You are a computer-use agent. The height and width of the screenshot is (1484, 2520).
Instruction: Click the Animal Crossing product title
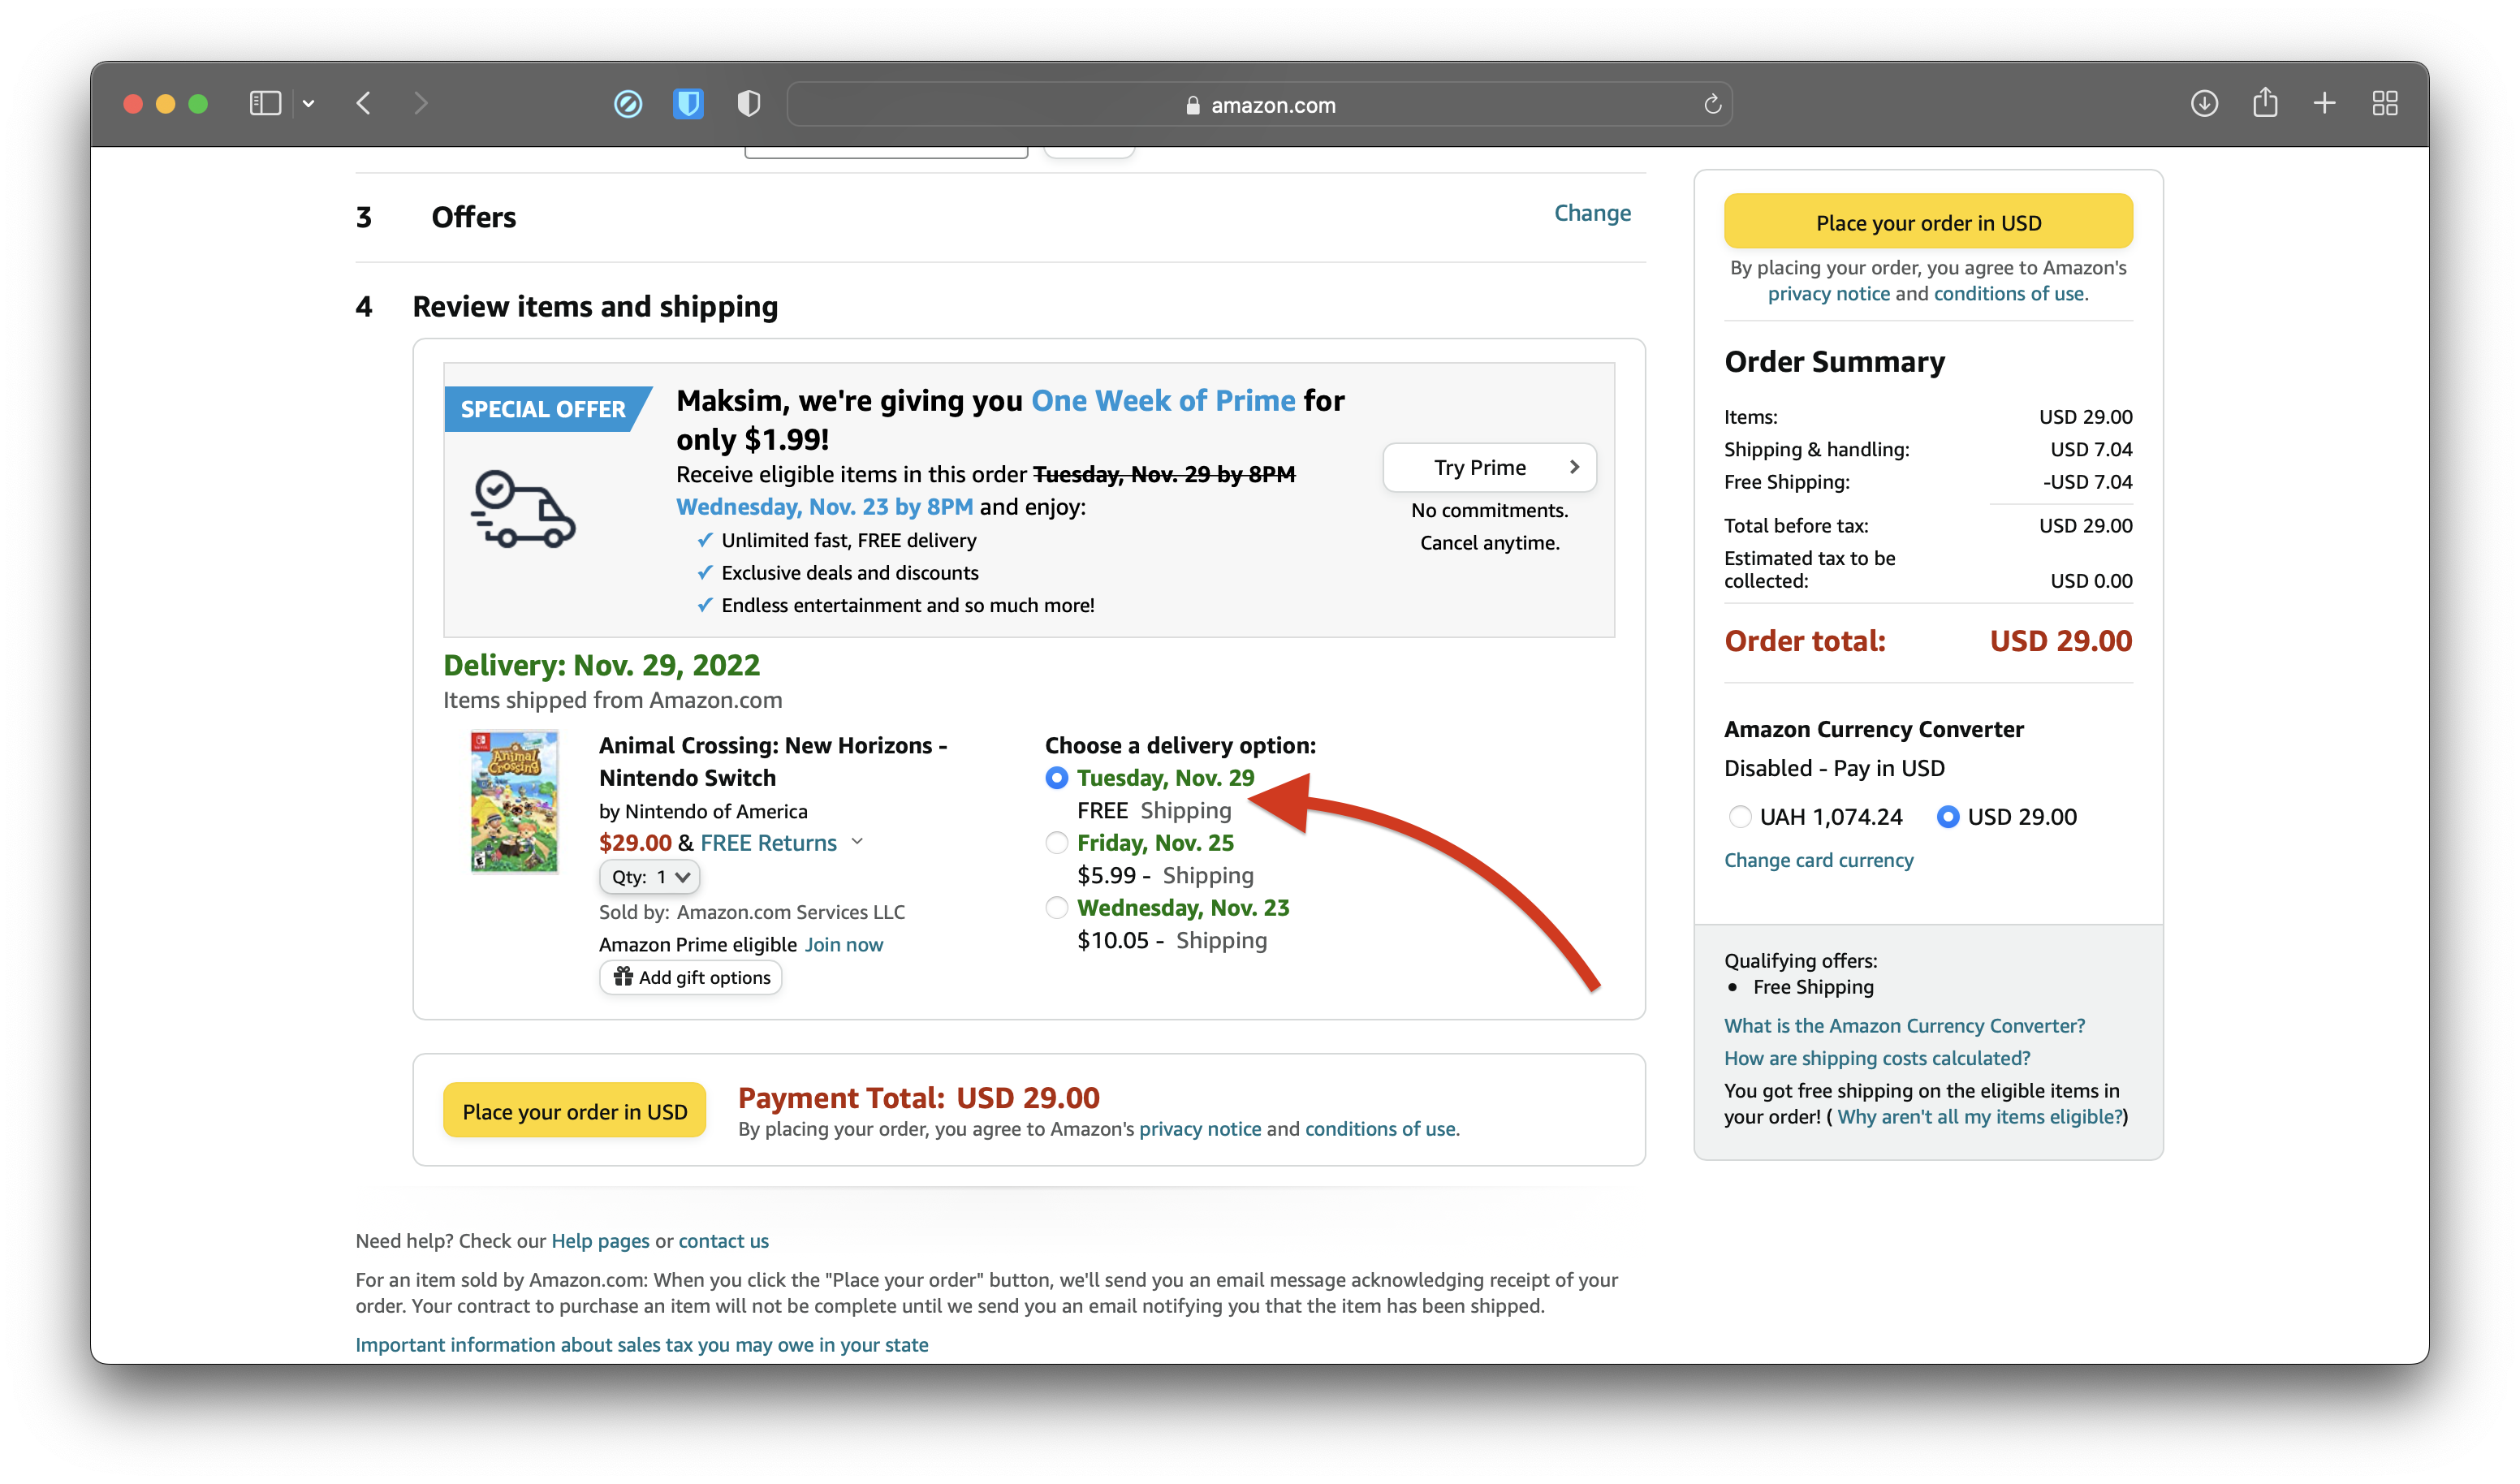click(x=773, y=762)
